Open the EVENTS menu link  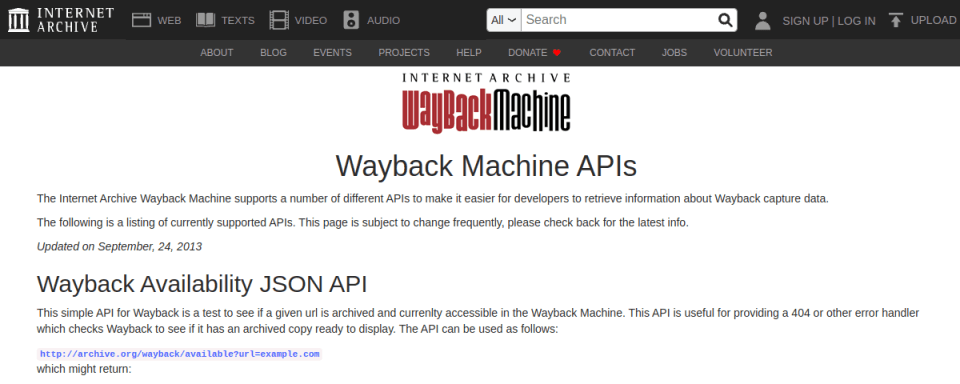click(332, 53)
